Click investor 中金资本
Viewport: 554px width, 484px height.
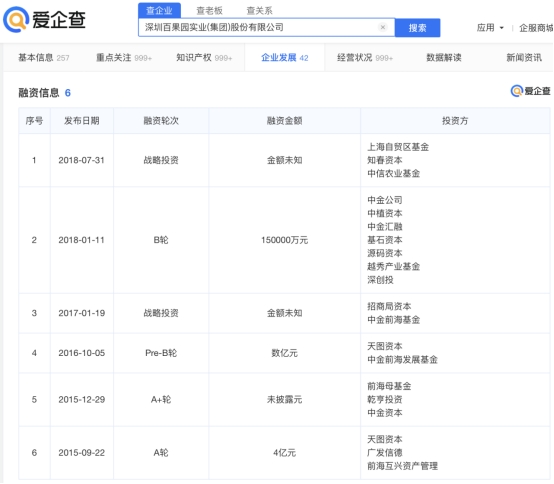385,413
